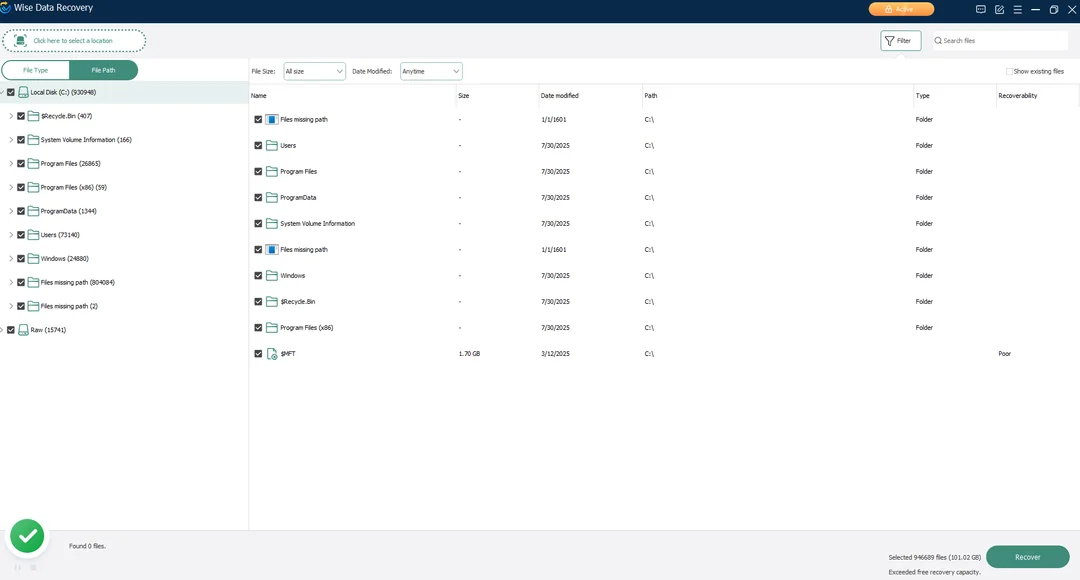Sort by the Name column header
The image size is (1080, 580).
click(352, 96)
